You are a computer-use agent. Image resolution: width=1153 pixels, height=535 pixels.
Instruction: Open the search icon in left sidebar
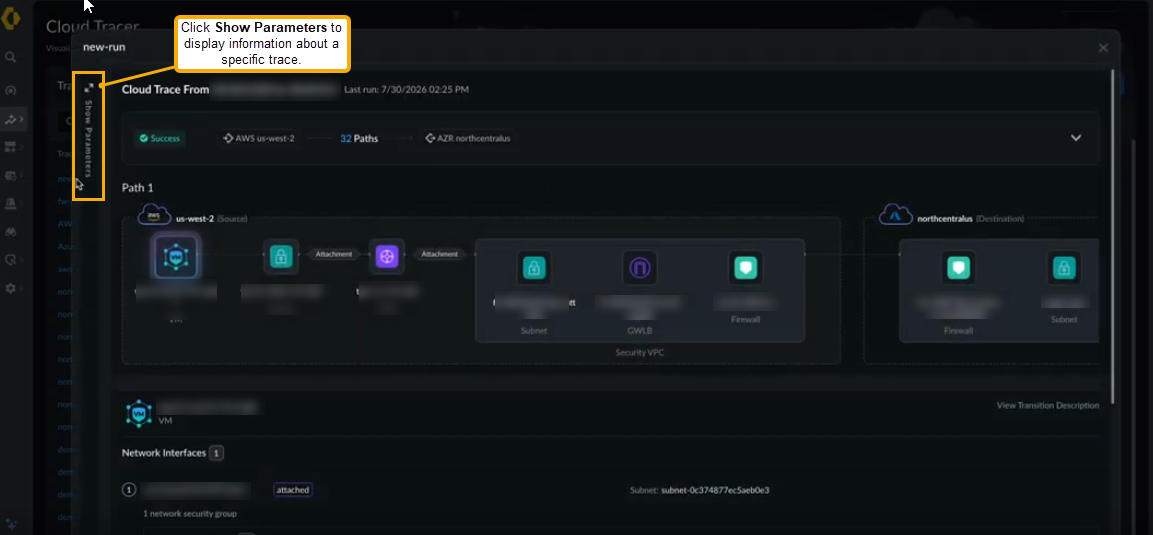point(10,57)
